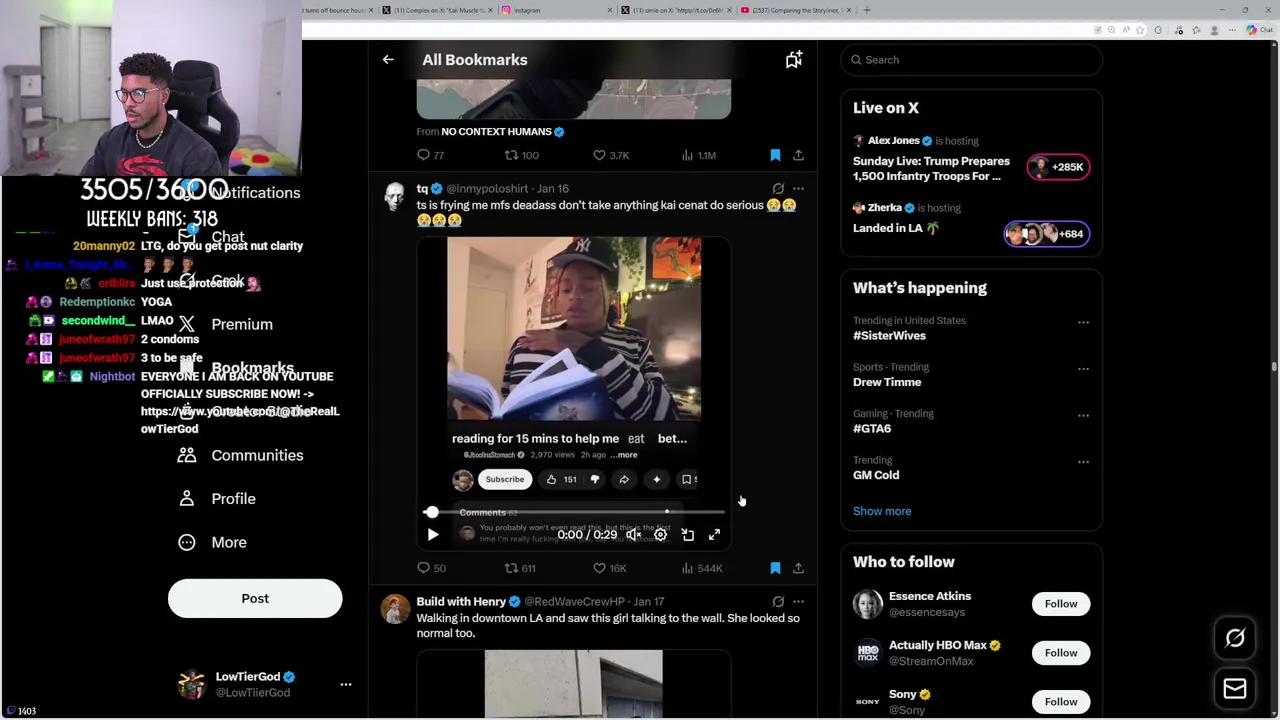
Task: Remove bookmark from tq's post
Action: click(x=775, y=568)
